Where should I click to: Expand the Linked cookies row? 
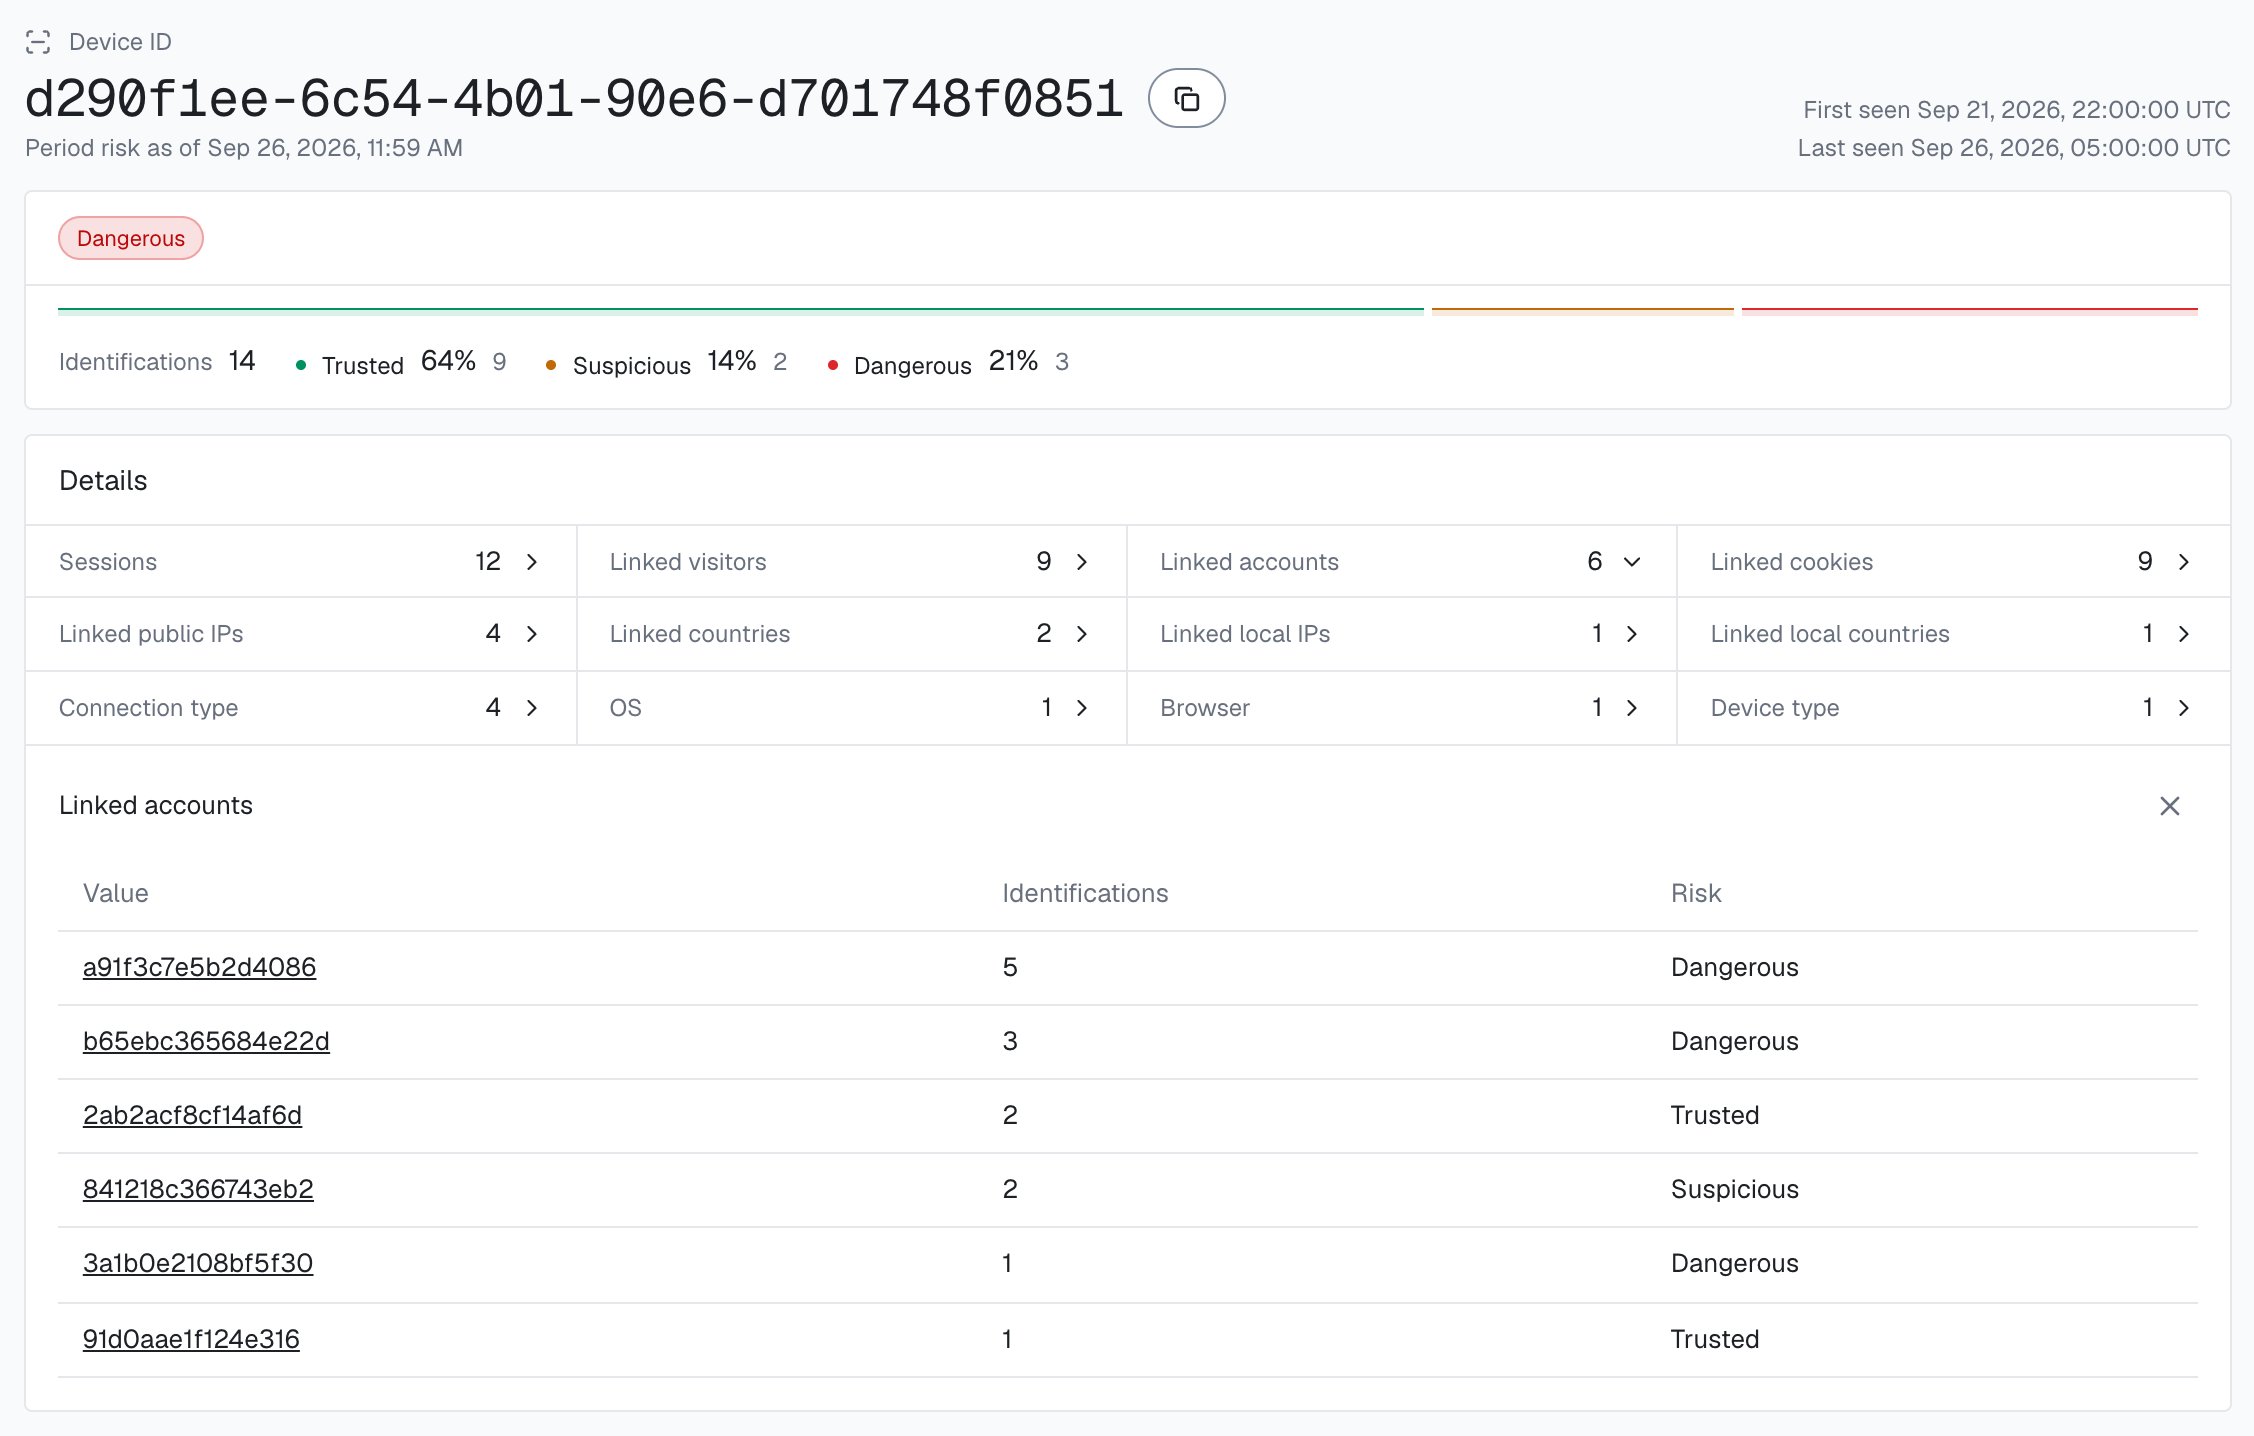pos(1953,562)
